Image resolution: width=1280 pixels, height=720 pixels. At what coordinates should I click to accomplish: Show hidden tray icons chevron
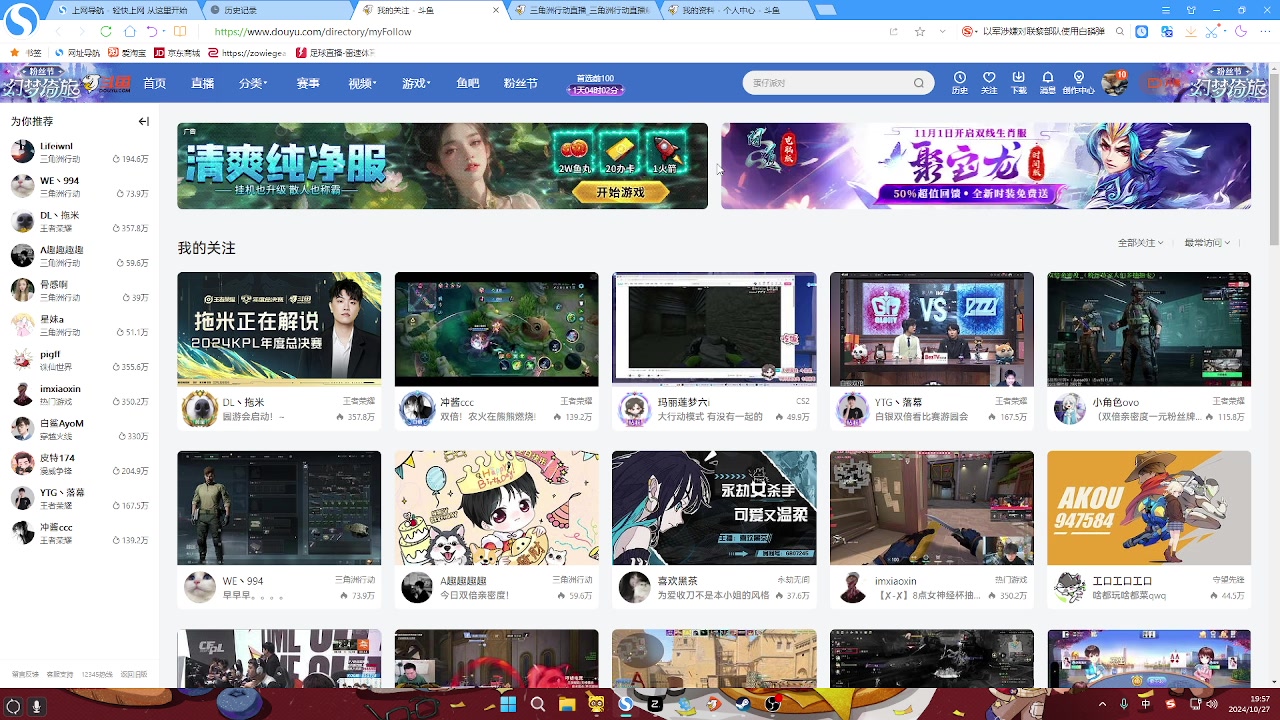(1103, 704)
